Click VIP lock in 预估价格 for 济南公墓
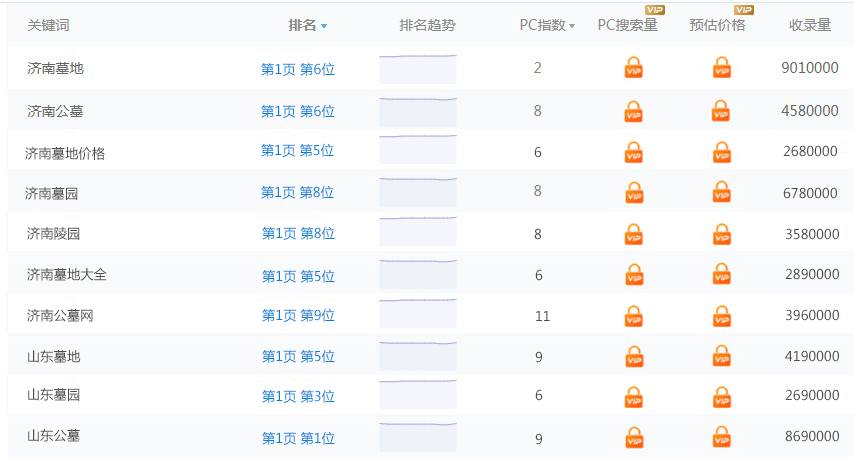854x457 pixels. (x=722, y=111)
